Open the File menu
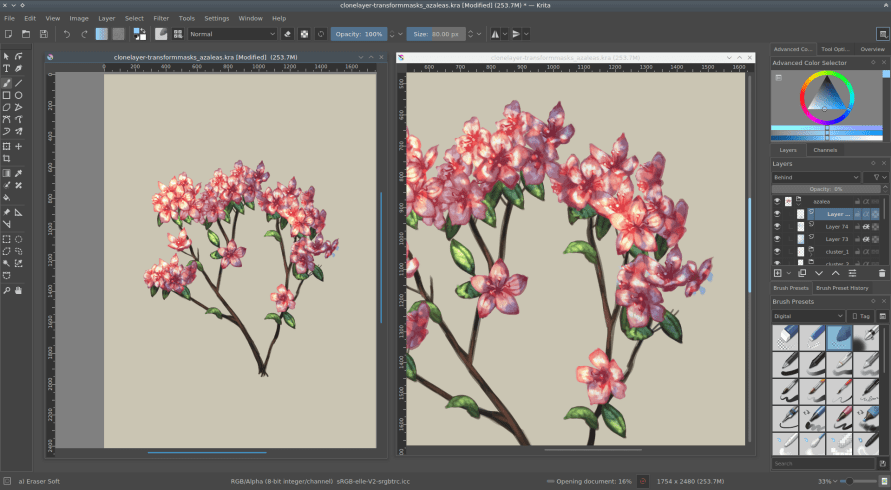 click(x=10, y=18)
